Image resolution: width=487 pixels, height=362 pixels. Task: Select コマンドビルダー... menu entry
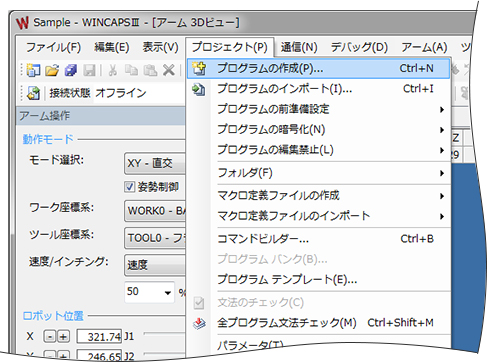click(318, 239)
